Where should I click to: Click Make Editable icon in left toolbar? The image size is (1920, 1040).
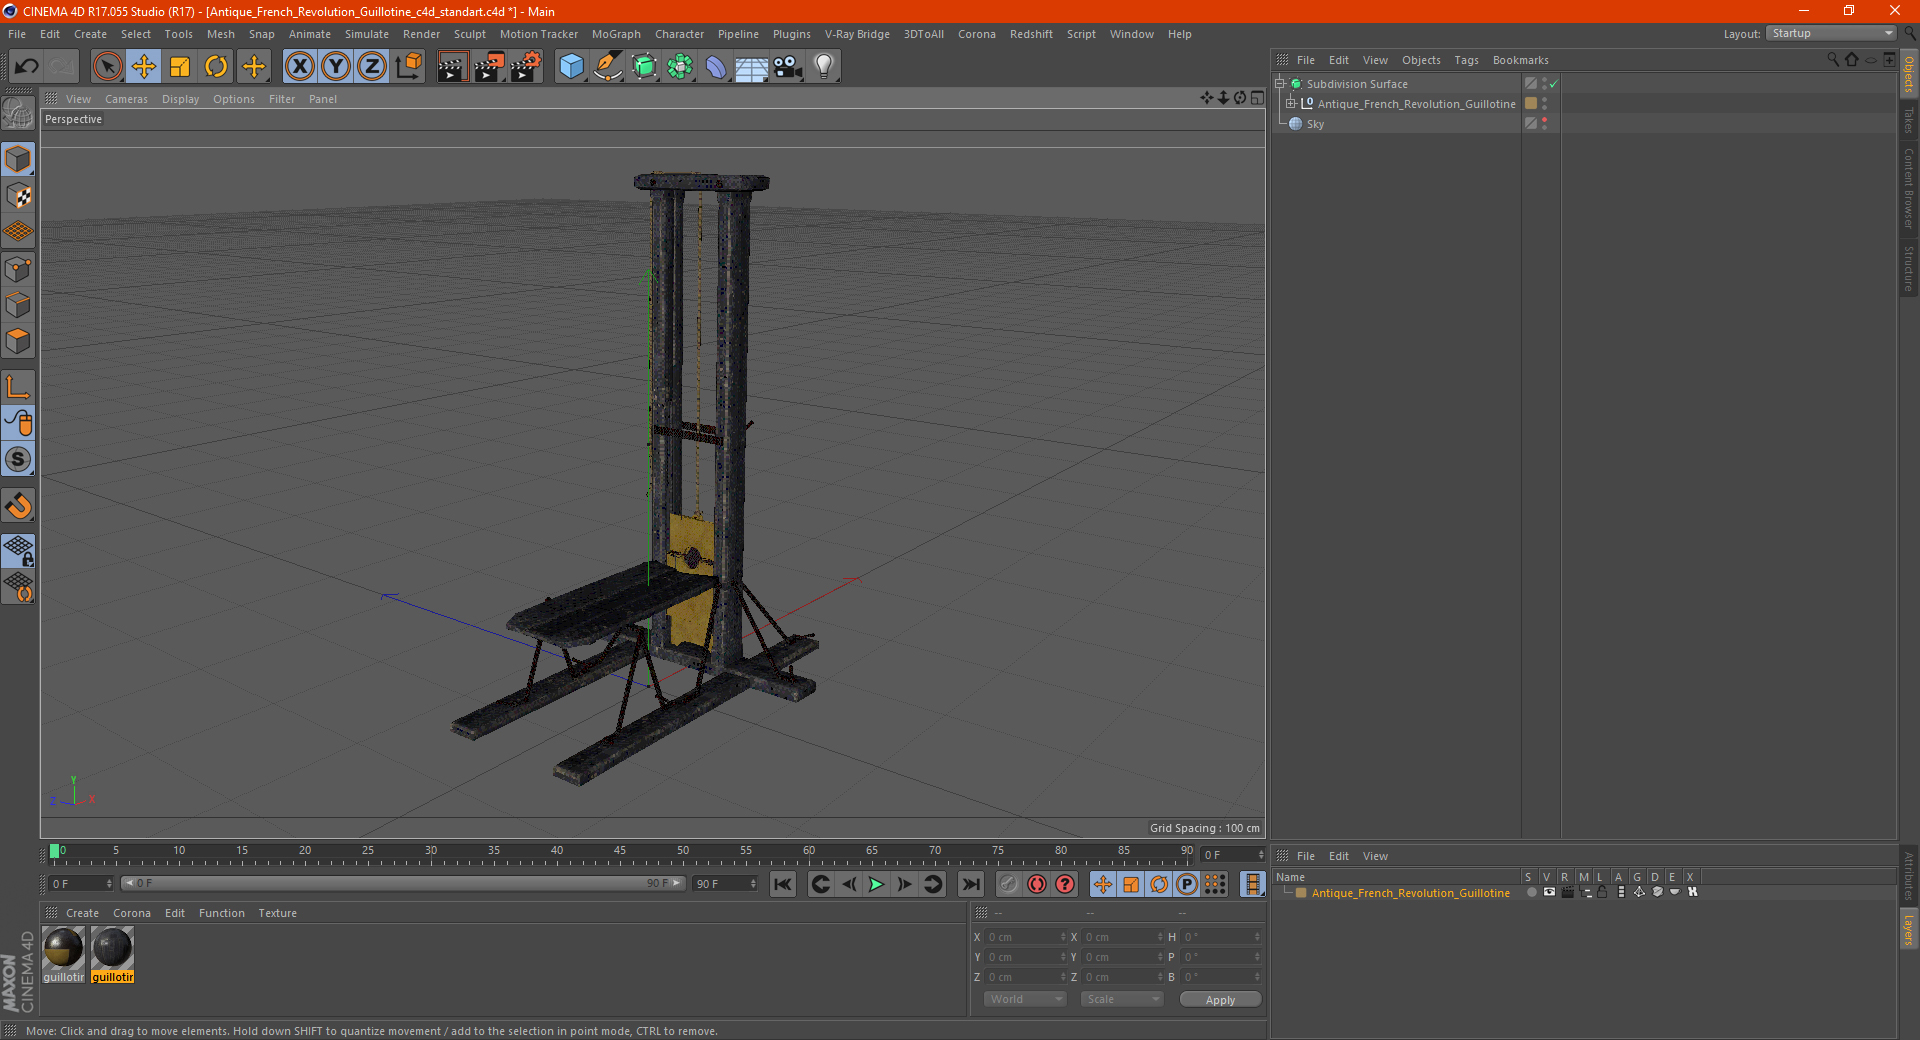[18, 113]
